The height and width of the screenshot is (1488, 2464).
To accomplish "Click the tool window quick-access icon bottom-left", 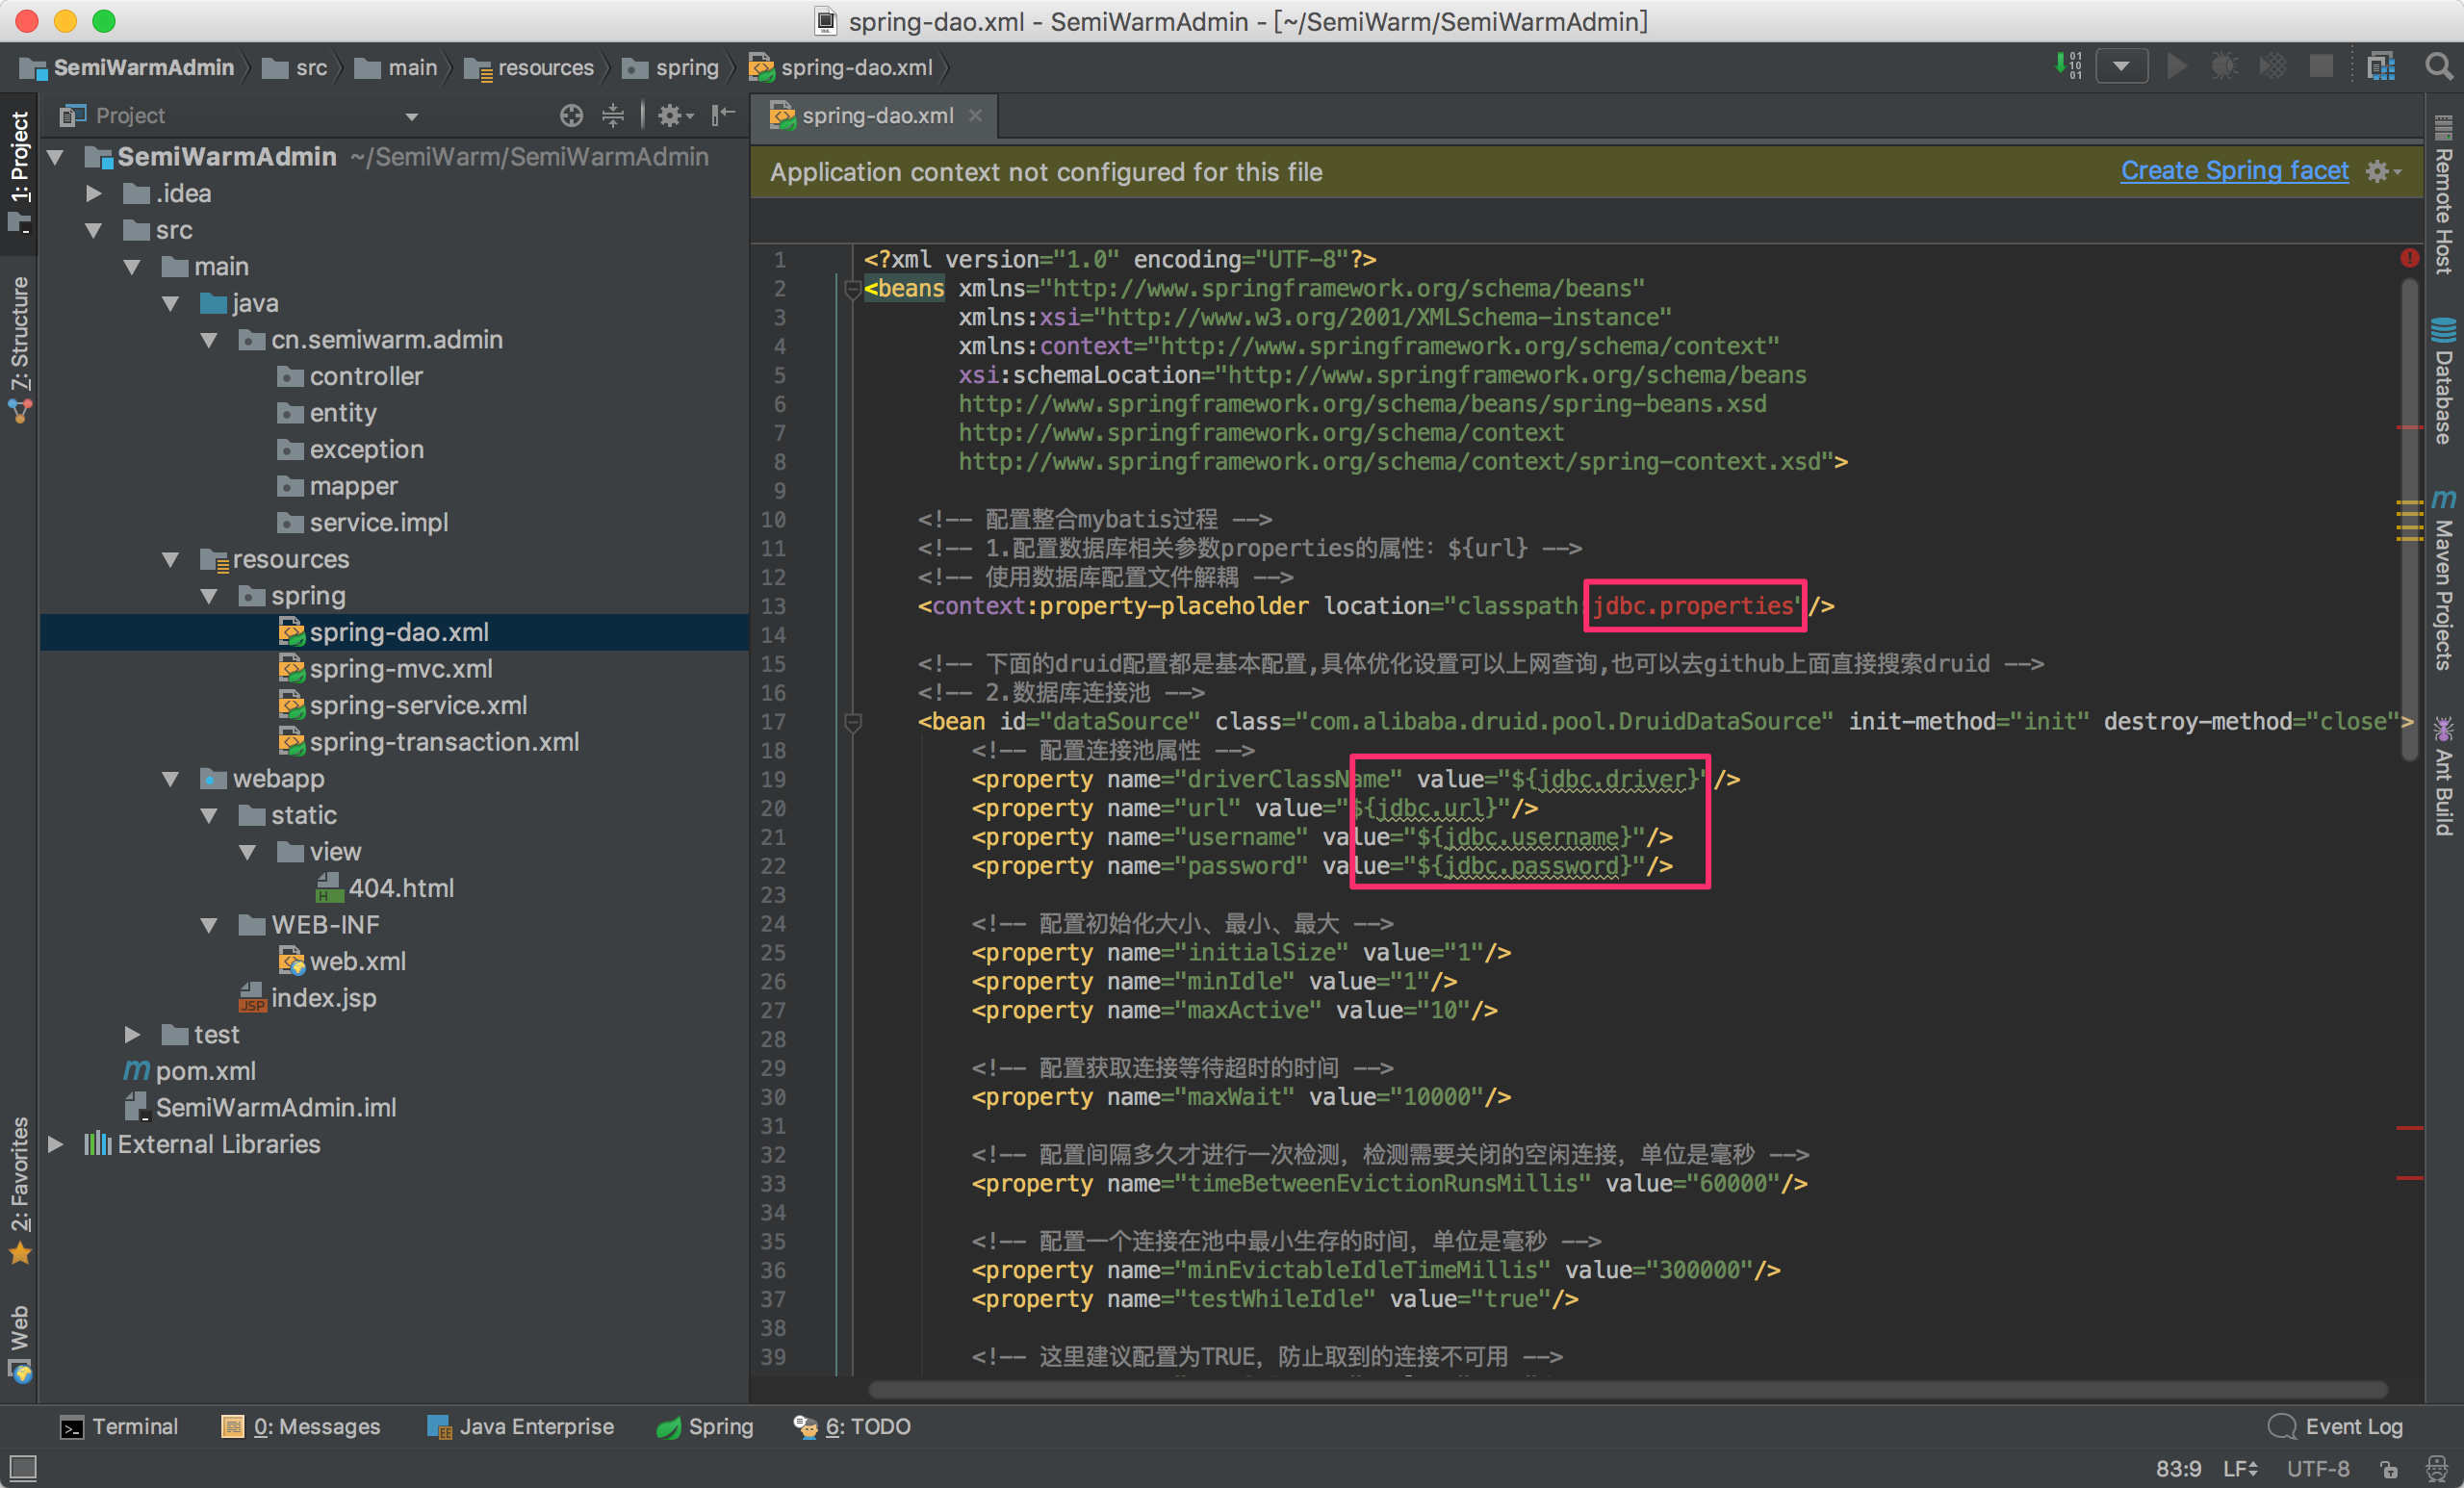I will pos(22,1468).
